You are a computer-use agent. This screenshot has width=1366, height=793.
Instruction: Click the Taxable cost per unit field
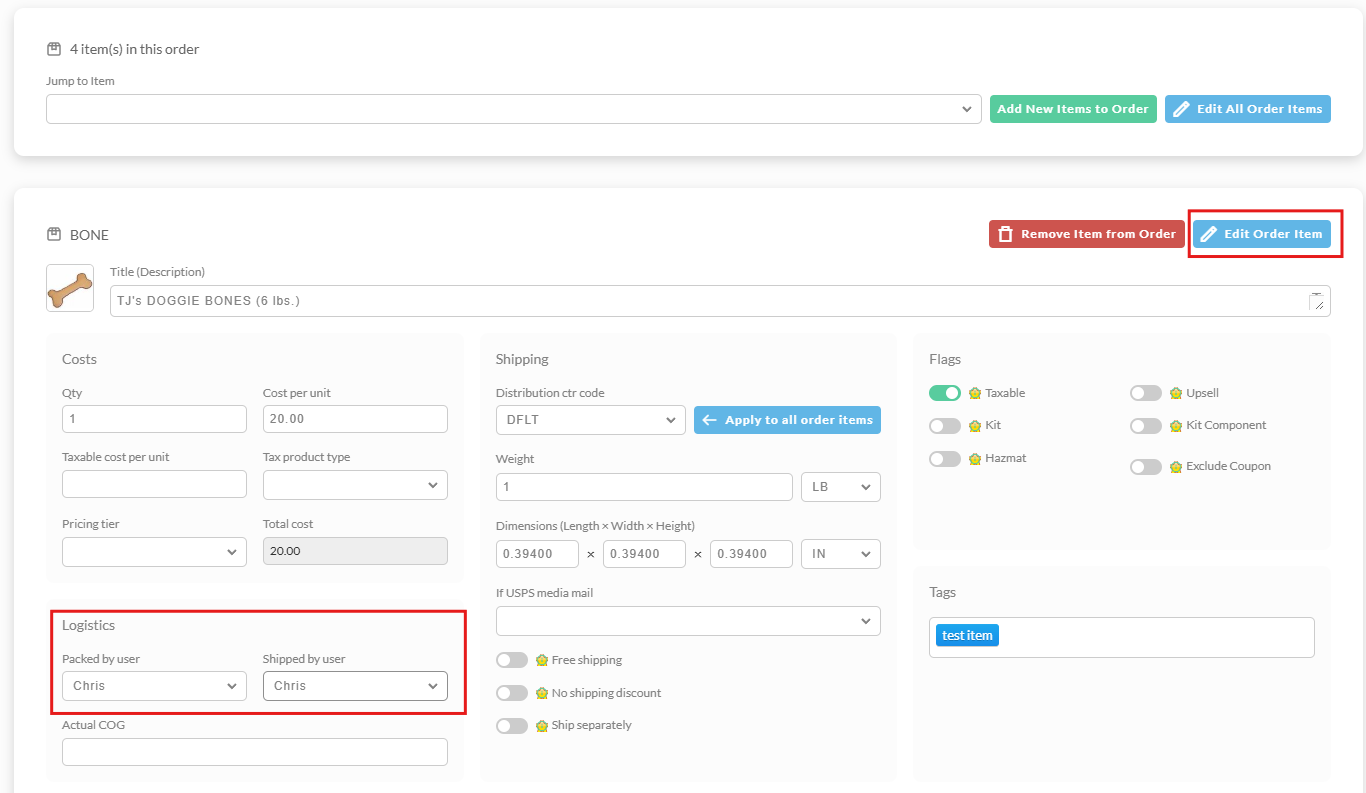[154, 484]
